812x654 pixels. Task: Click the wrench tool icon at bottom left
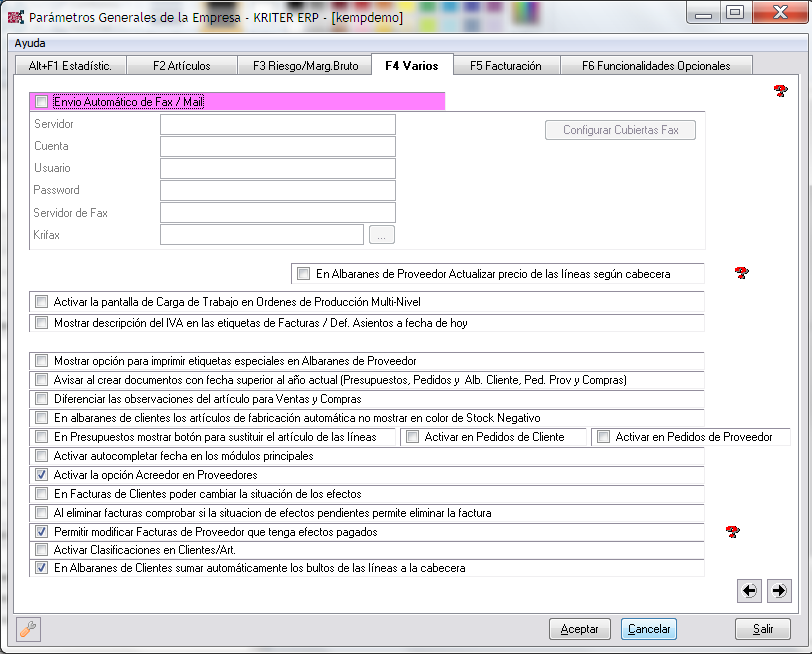(x=29, y=629)
